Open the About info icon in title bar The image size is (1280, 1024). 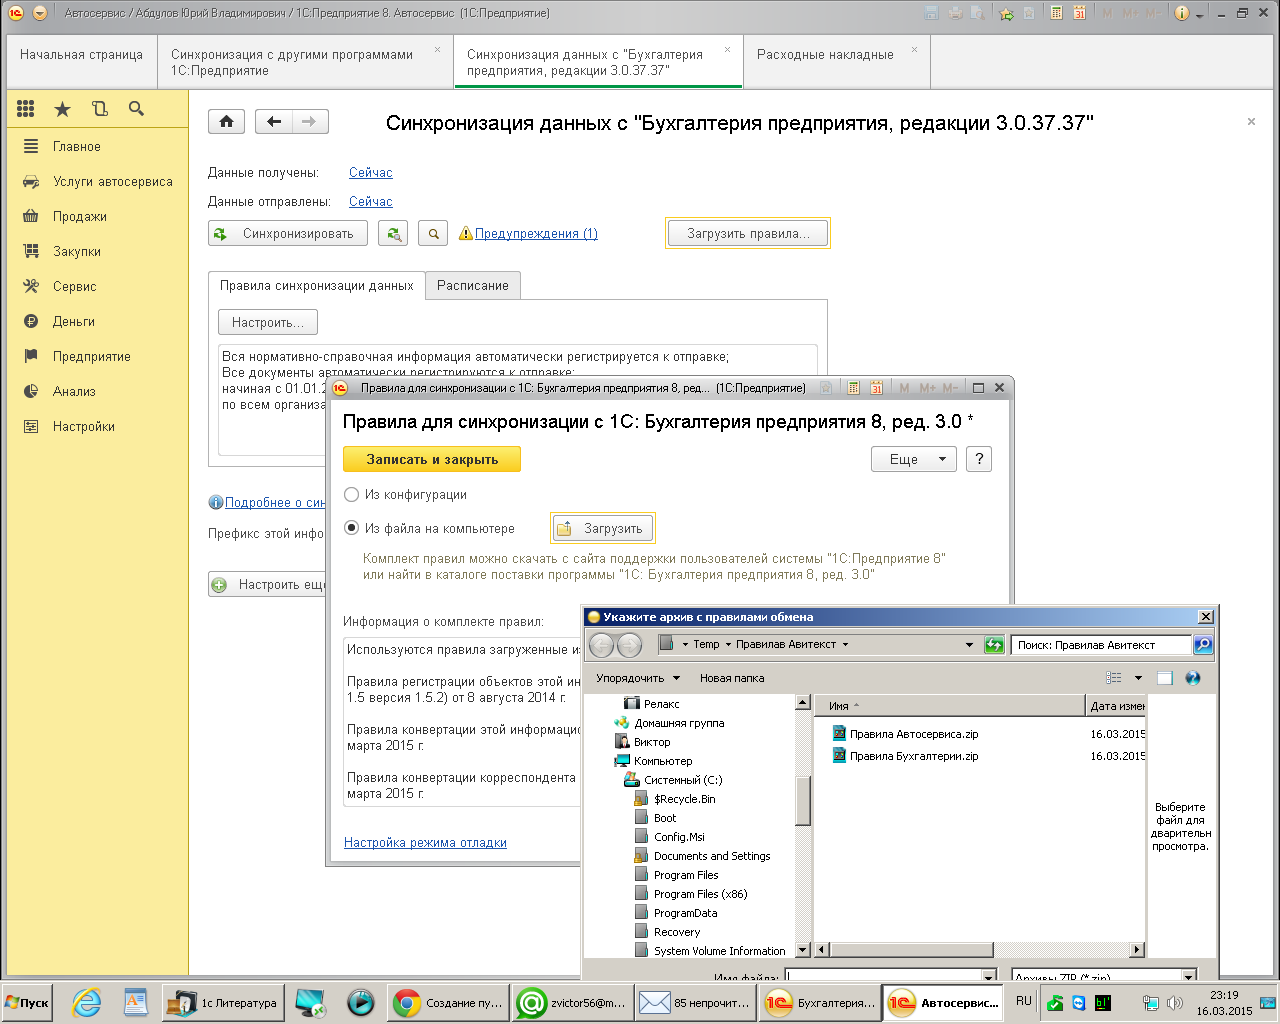tap(1182, 13)
